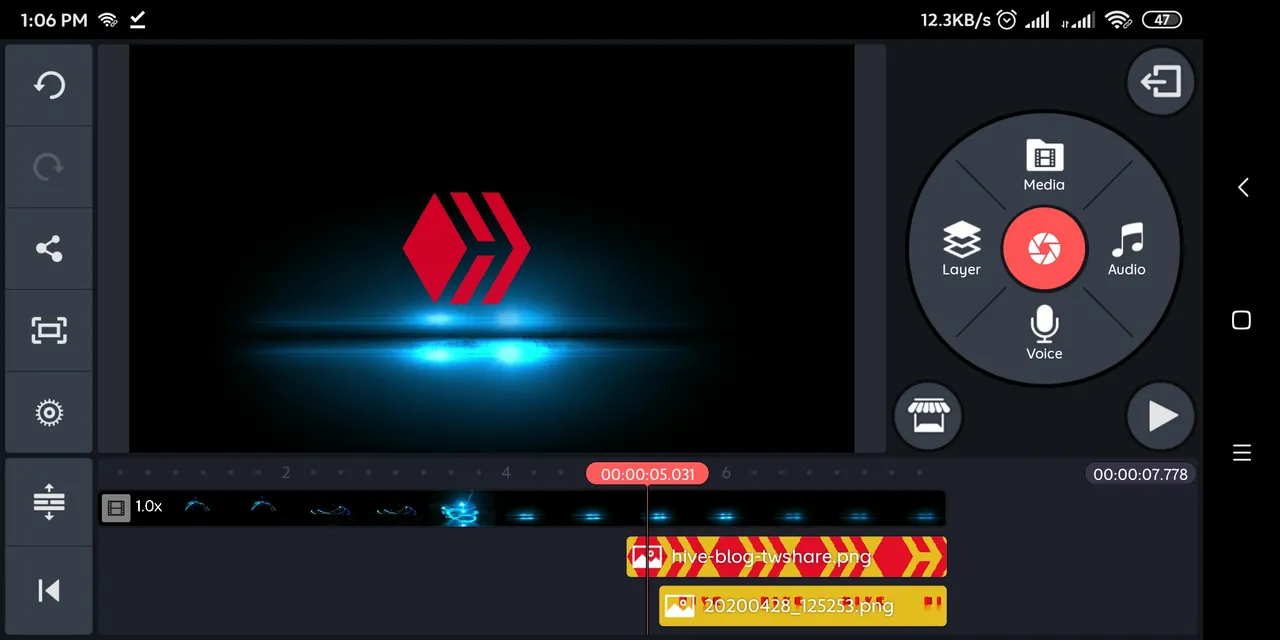Tap the battery indicator in status bar
The height and width of the screenshot is (640, 1280).
click(1161, 19)
